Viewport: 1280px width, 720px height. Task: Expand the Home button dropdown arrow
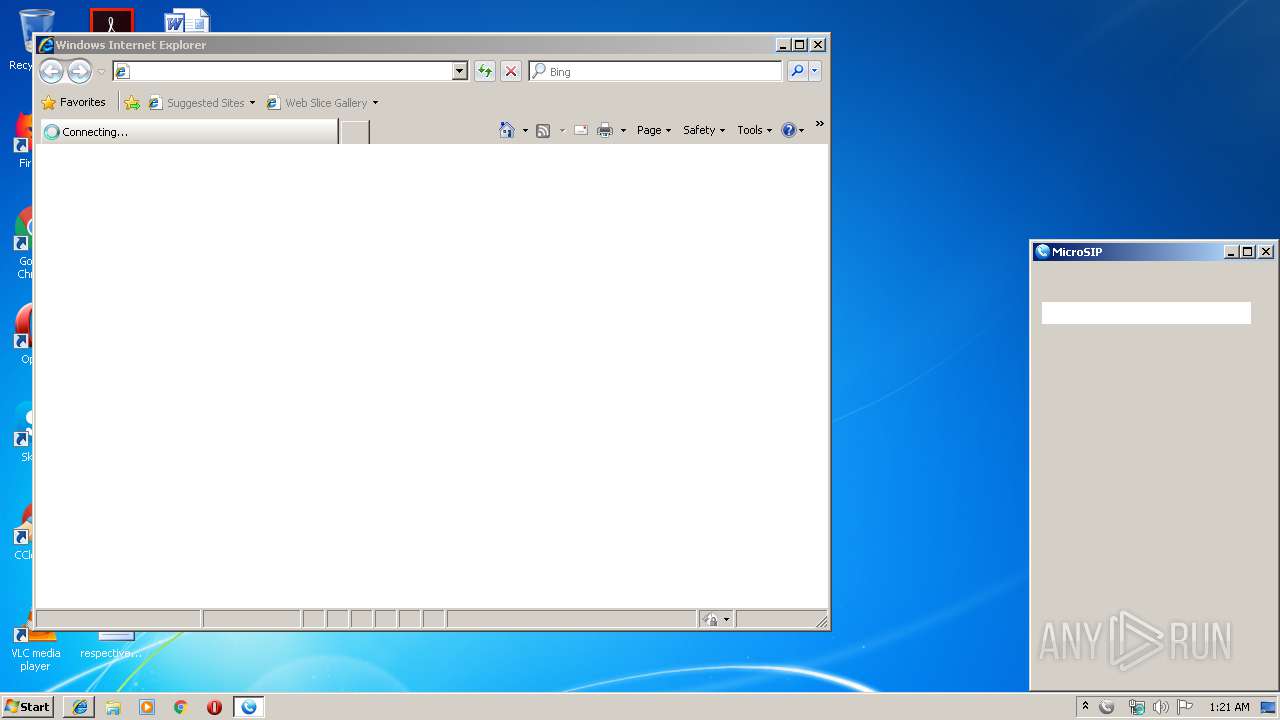525,131
